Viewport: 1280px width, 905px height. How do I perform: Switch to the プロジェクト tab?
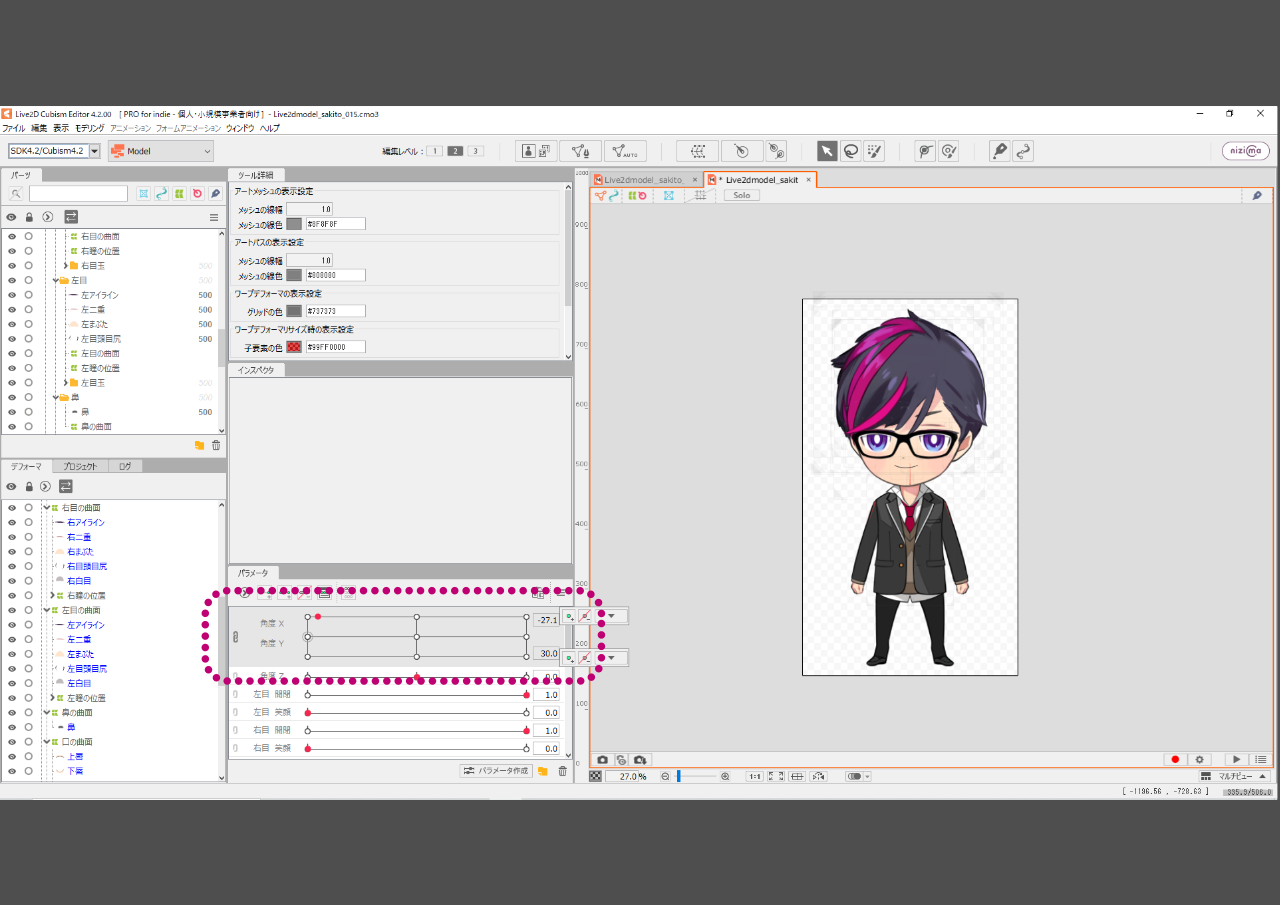click(79, 466)
